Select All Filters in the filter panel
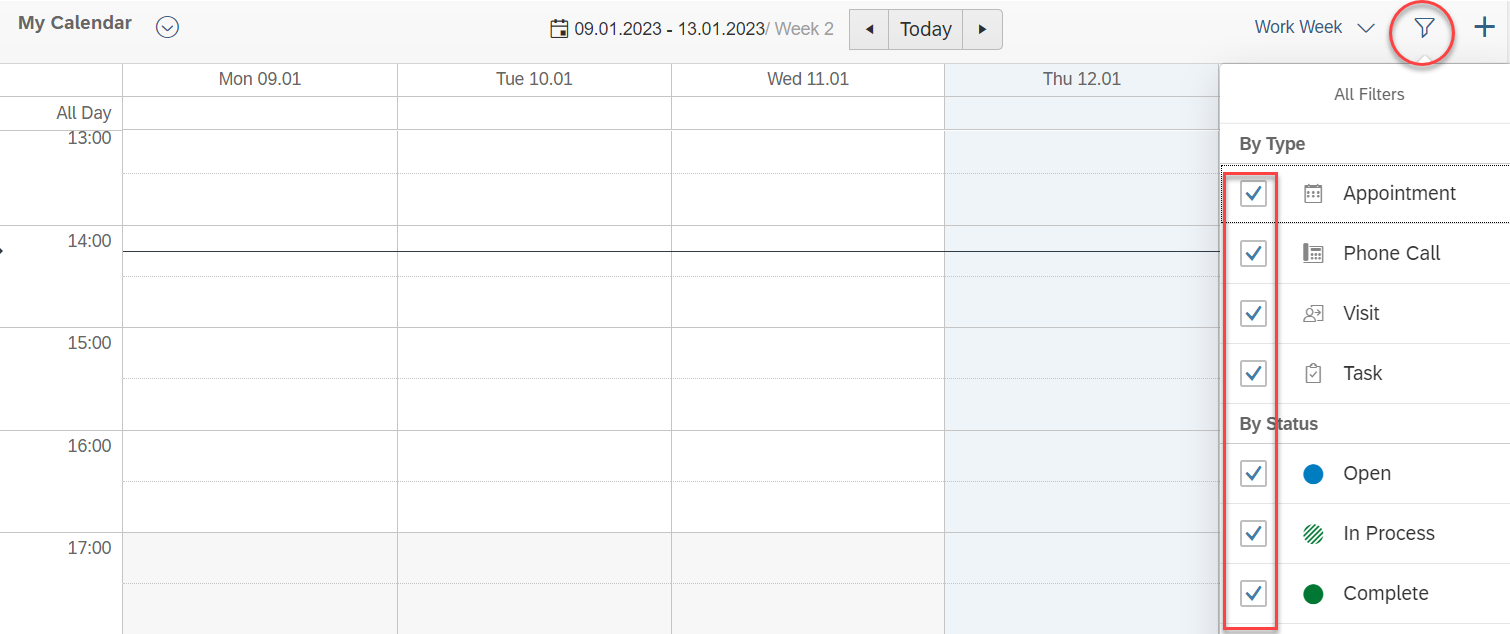The width and height of the screenshot is (1510, 634). pyautogui.click(x=1368, y=94)
